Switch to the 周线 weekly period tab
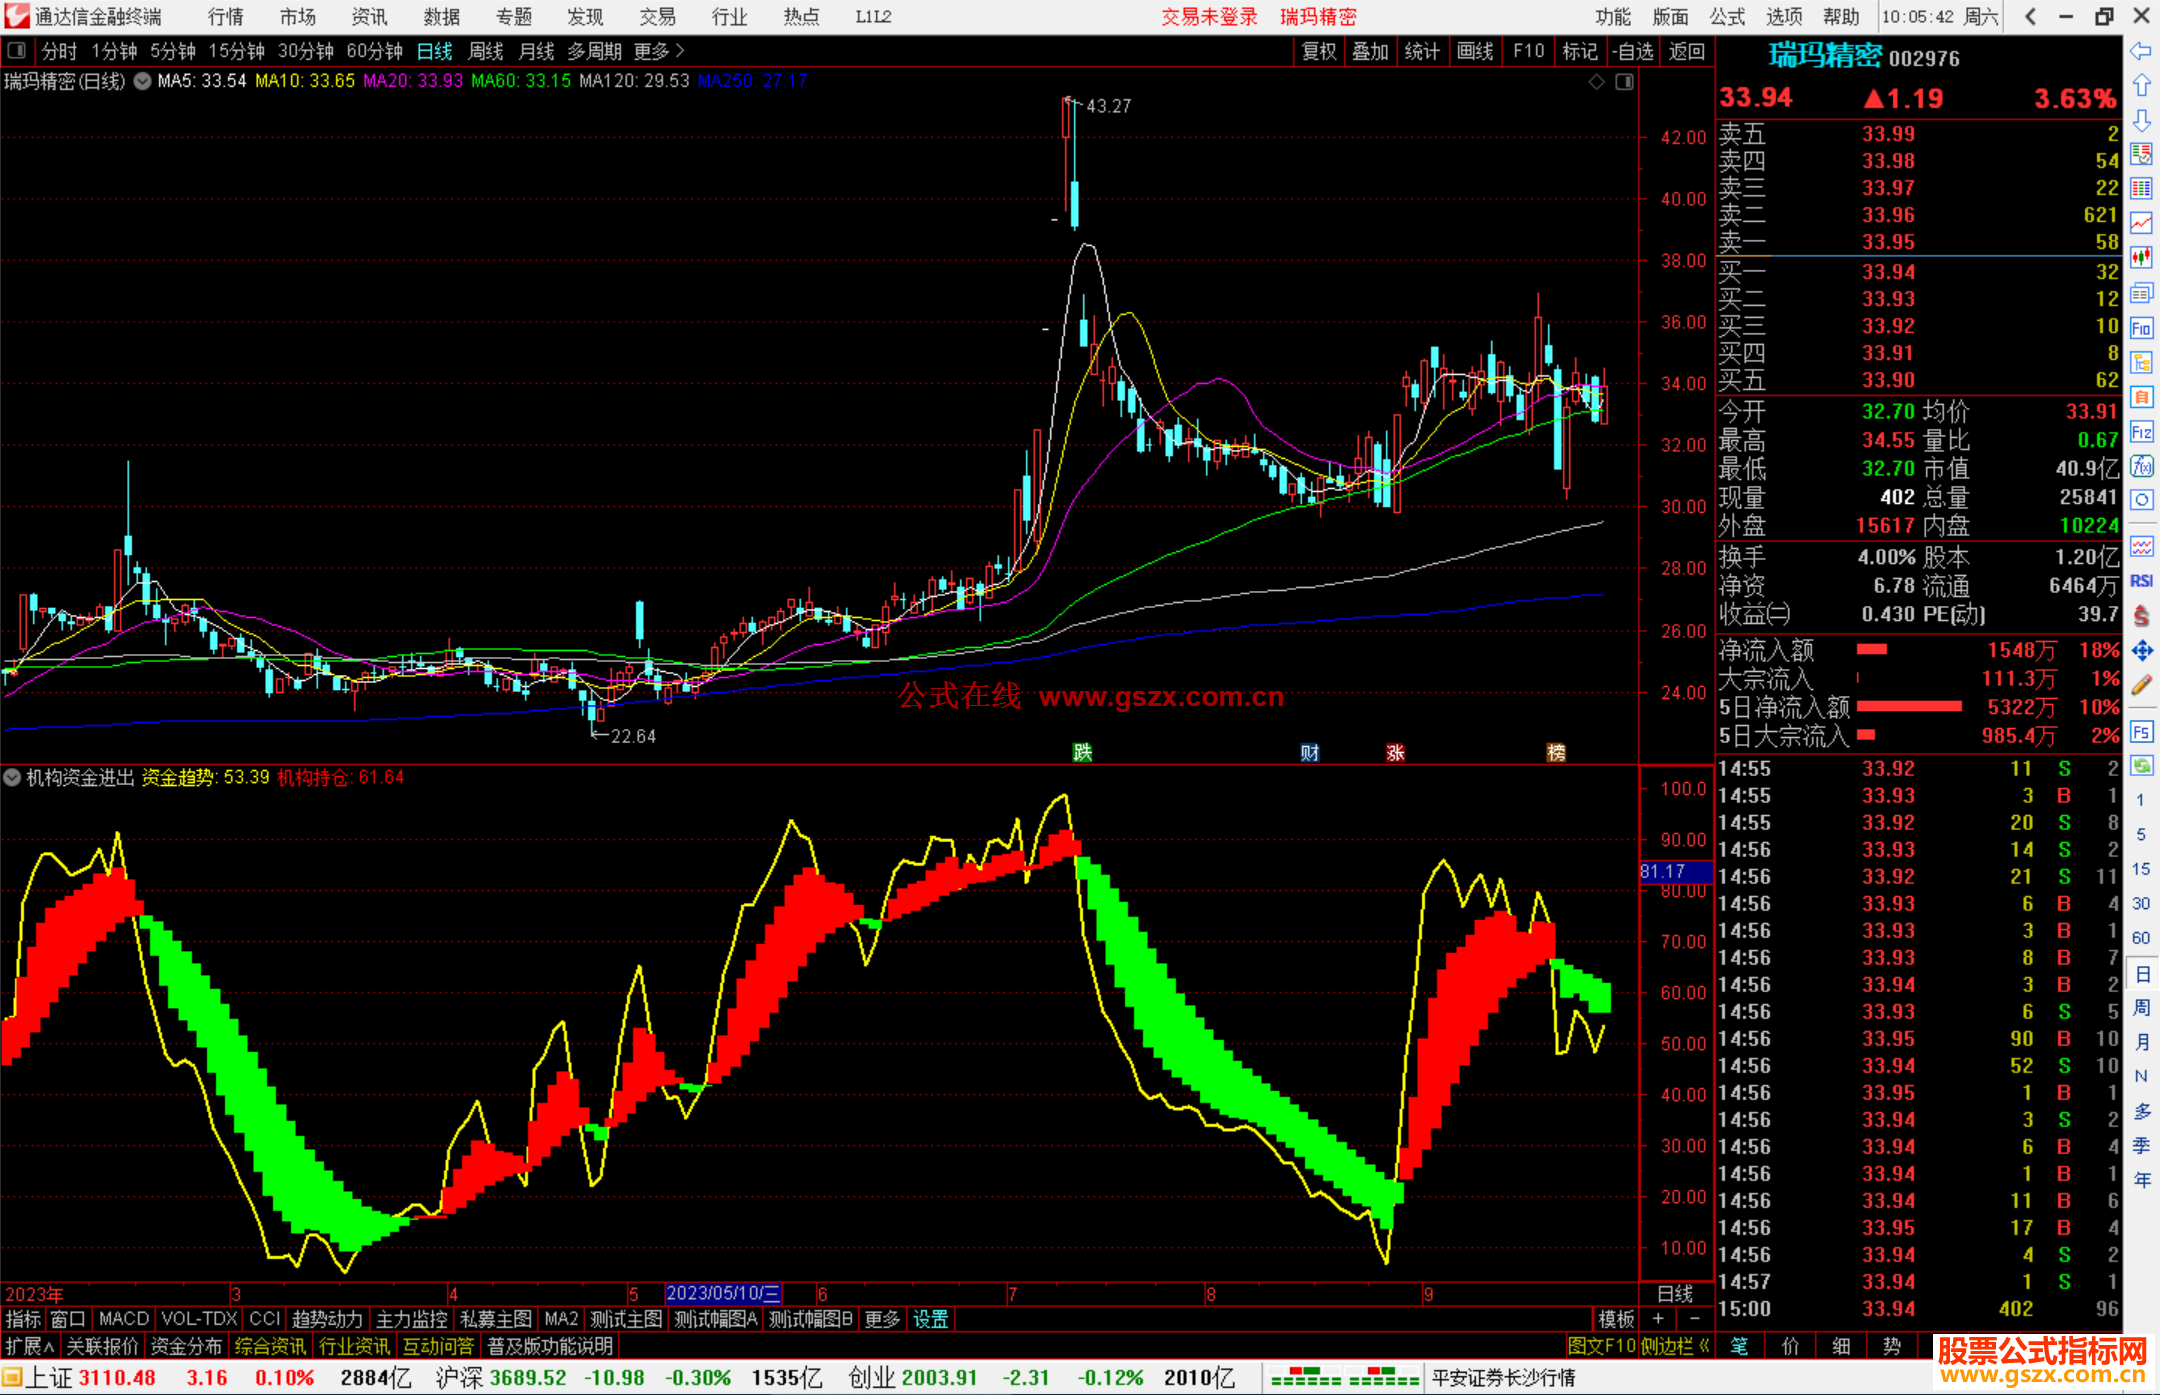Screen dimensions: 2160x1395 pos(486,51)
